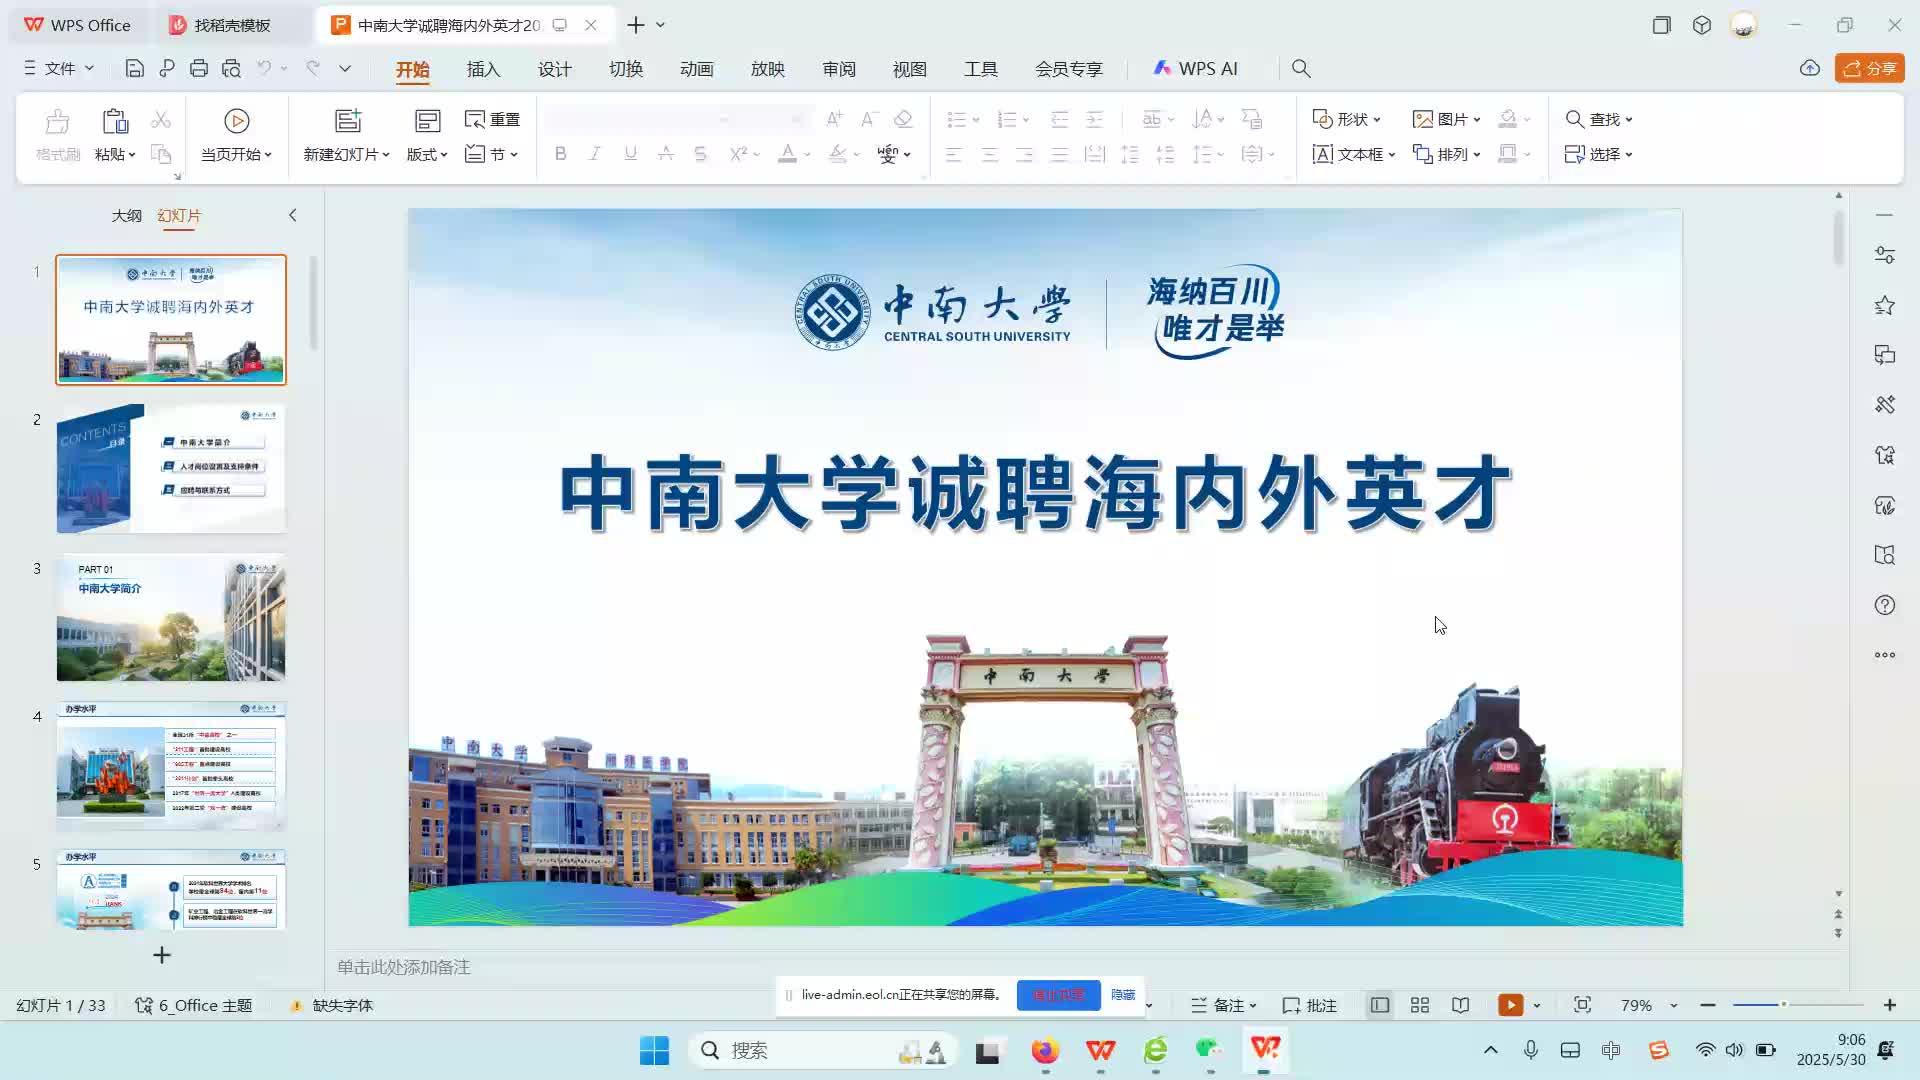Image resolution: width=1920 pixels, height=1080 pixels.
Task: Switch to the Transitions (切换) ribbon tab
Action: click(x=626, y=69)
